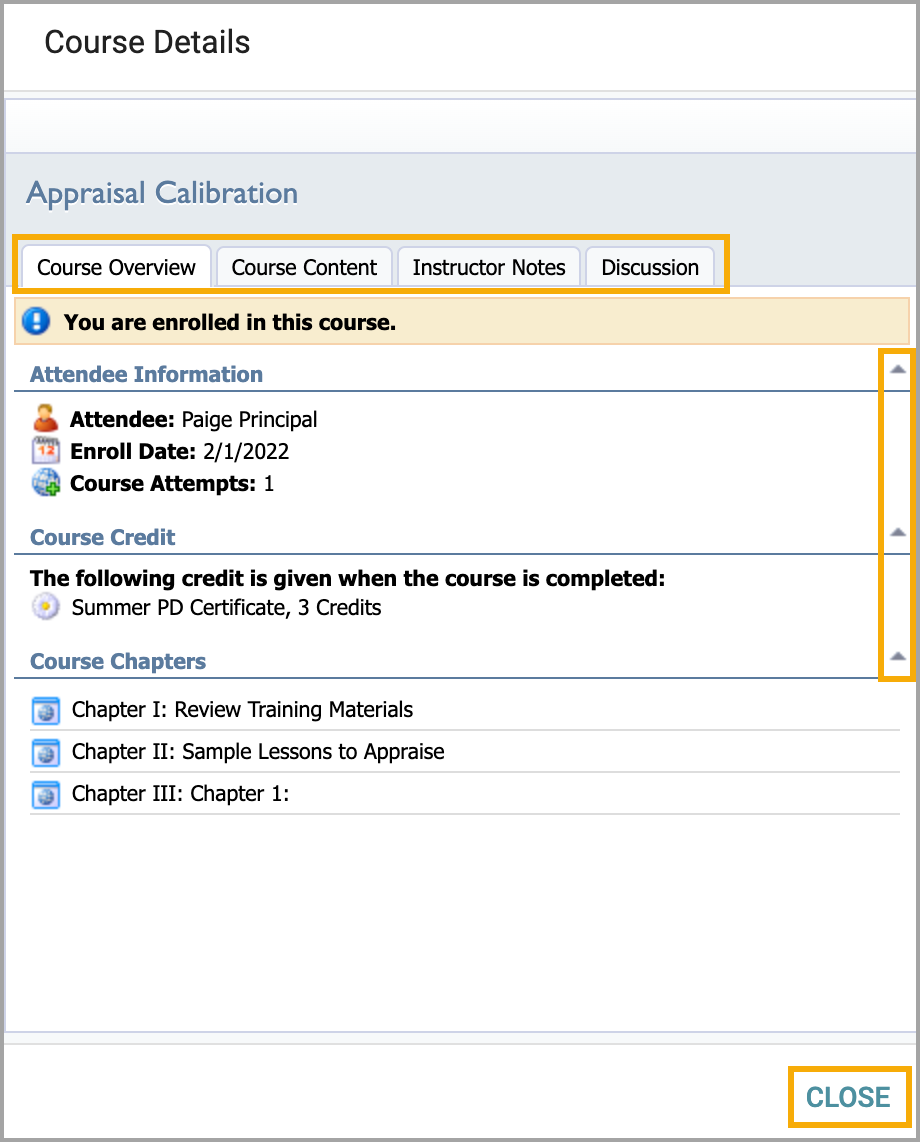Open Chapter I: Review Training Materials
This screenshot has width=920, height=1142.
tap(242, 709)
